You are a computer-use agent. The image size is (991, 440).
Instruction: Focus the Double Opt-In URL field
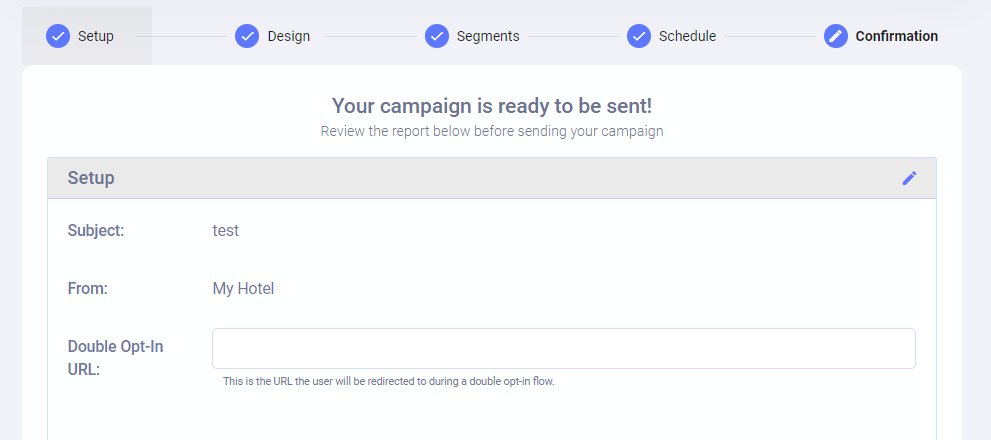pyautogui.click(x=563, y=348)
